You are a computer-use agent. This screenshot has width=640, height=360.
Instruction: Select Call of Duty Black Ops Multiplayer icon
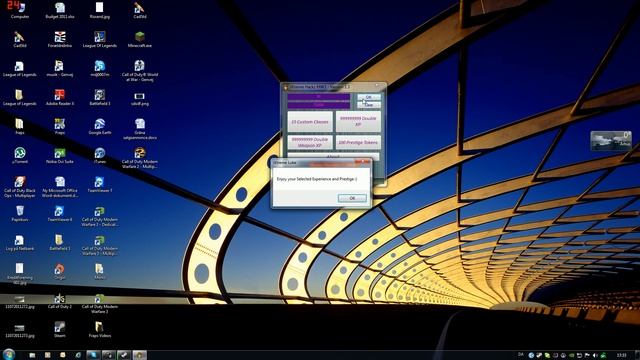click(x=19, y=187)
